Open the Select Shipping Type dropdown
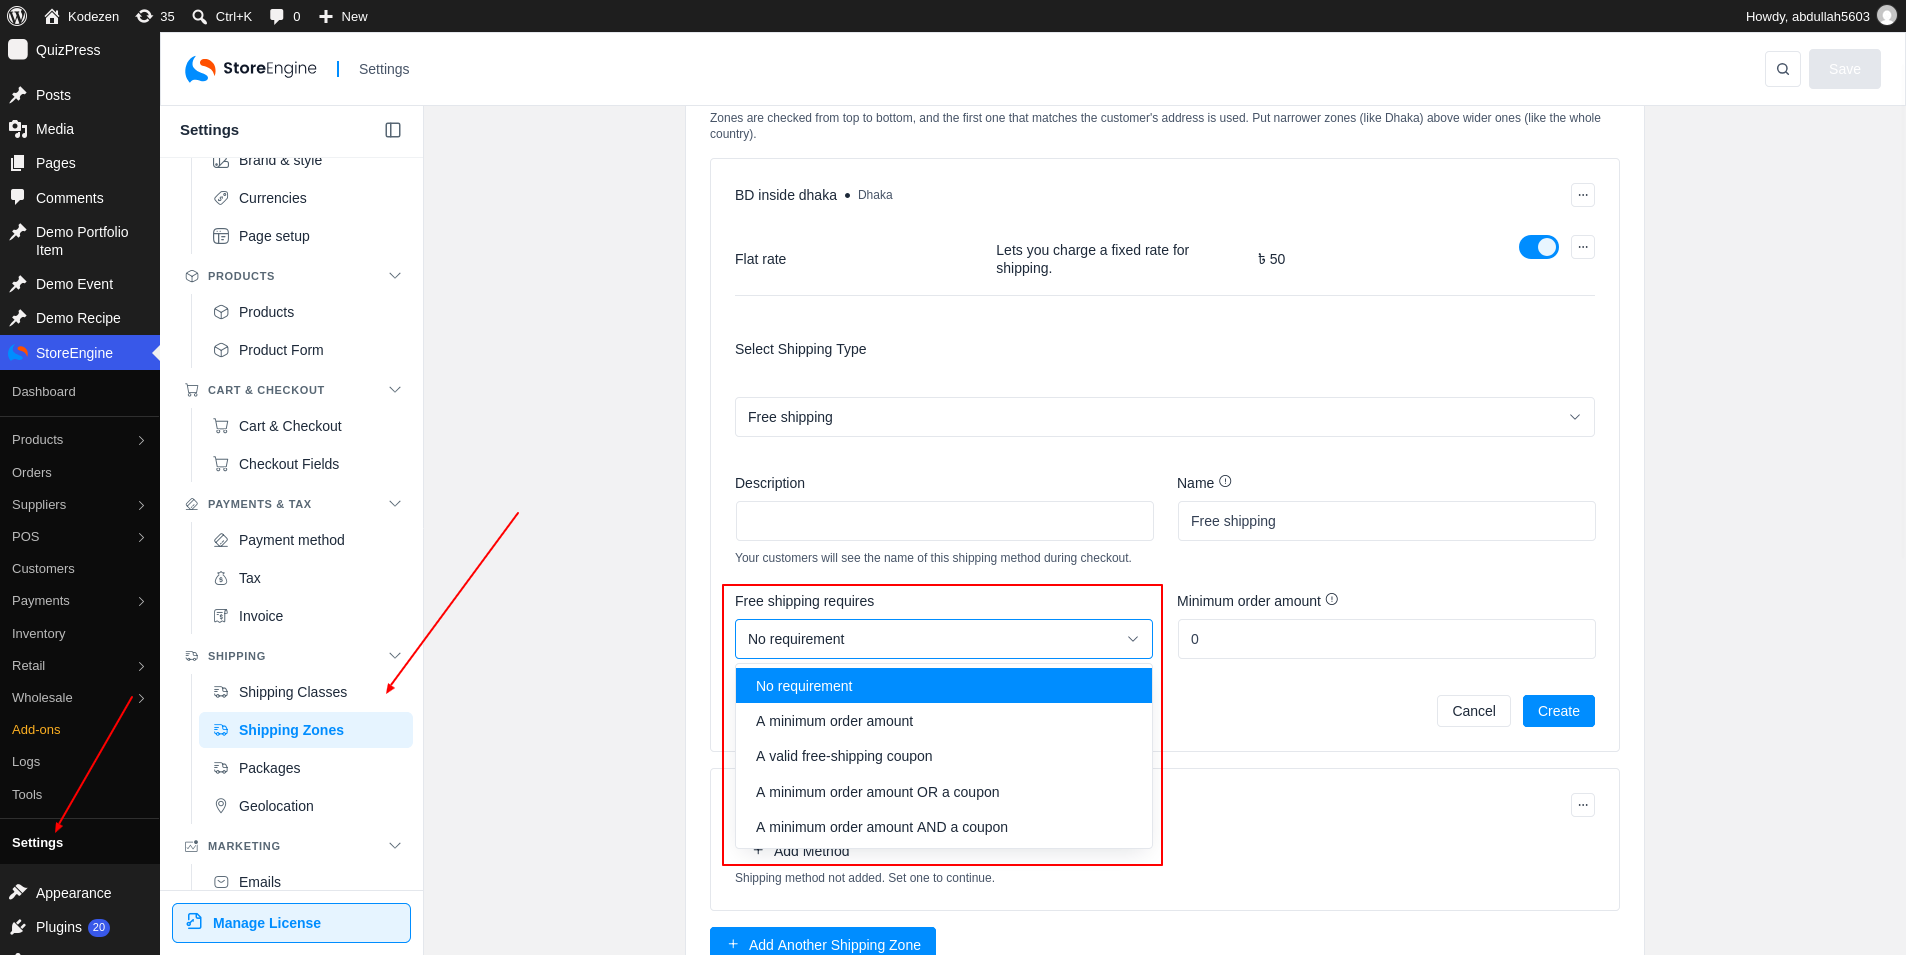 (x=1165, y=417)
